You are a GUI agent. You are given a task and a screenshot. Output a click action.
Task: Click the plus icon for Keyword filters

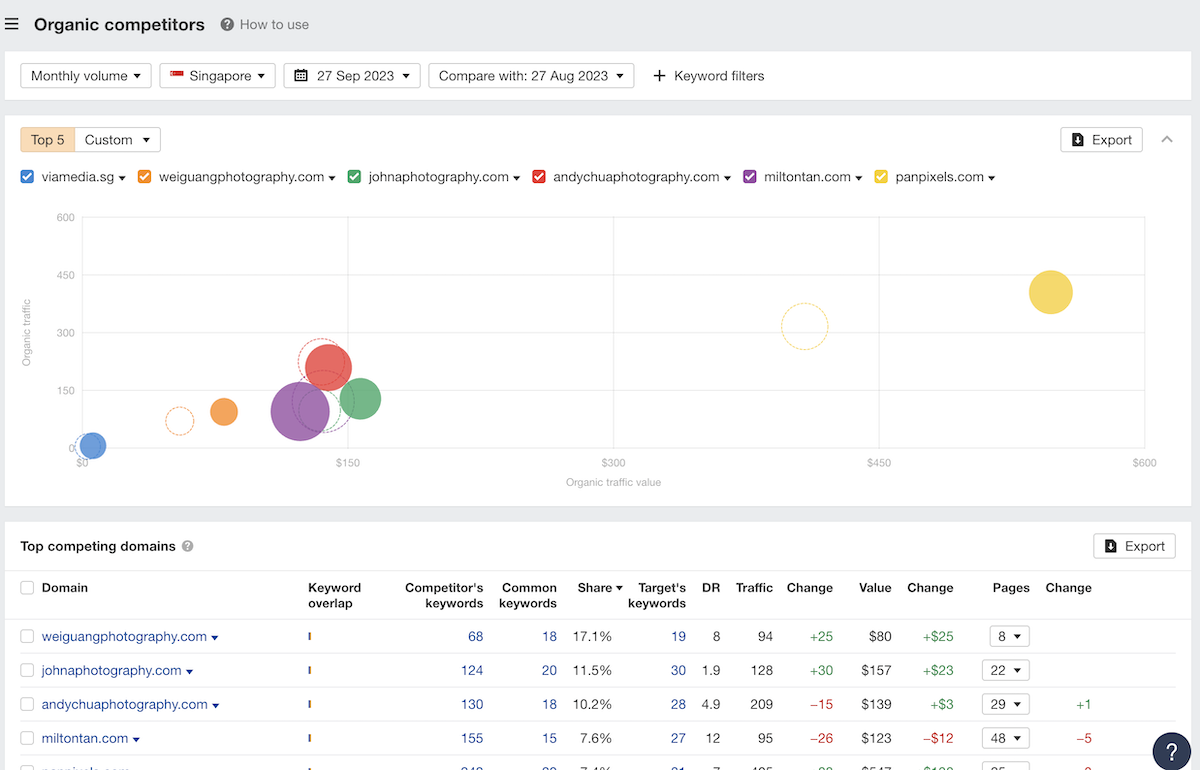[659, 76]
